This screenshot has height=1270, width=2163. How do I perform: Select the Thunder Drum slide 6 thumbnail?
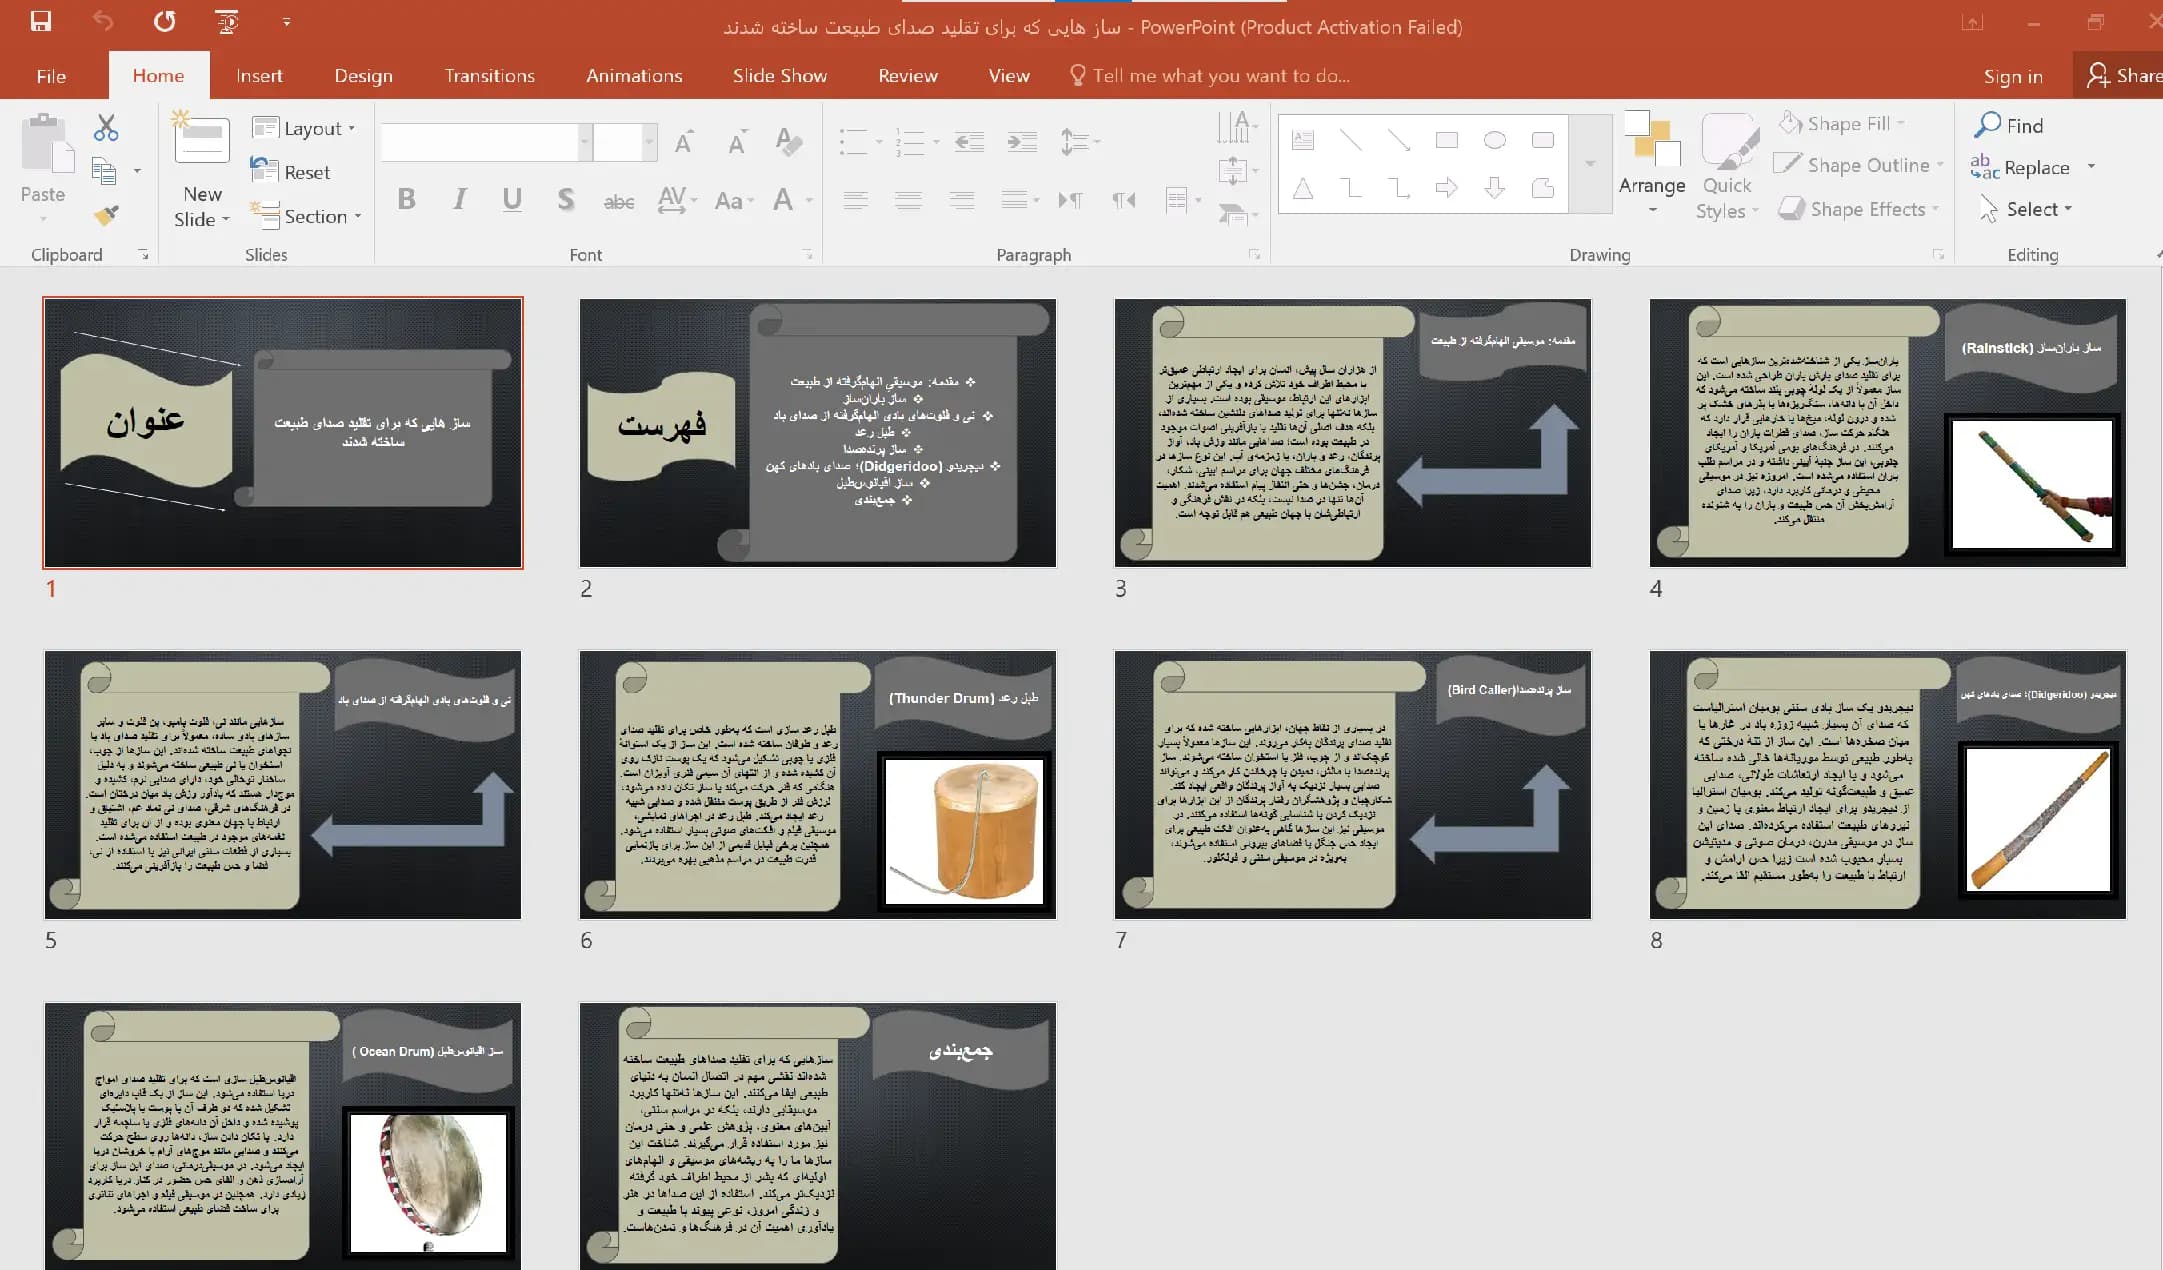click(818, 785)
